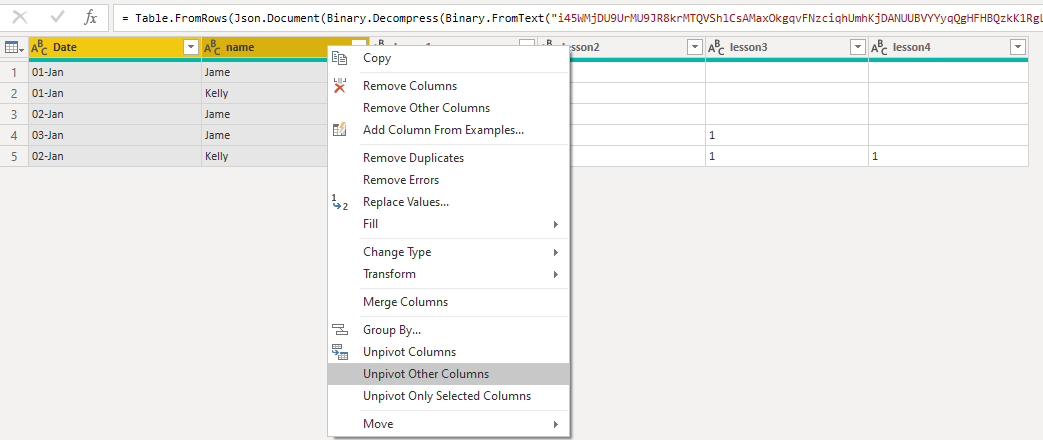Screen dimensions: 1043x440
Task: Select Unpivot Columns
Action: (x=448, y=351)
